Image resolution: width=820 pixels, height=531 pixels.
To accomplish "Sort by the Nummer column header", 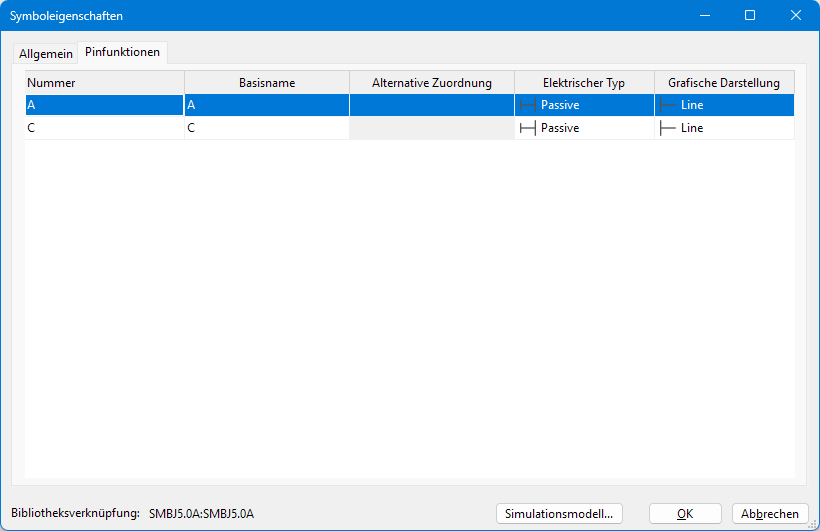I will click(104, 83).
